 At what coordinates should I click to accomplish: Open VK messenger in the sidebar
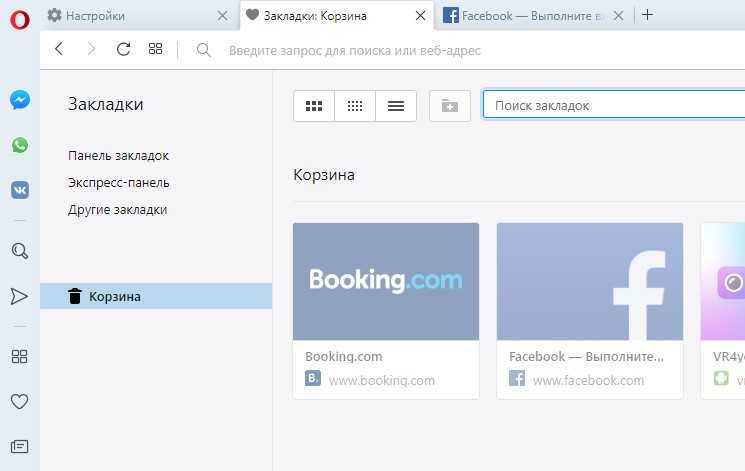click(20, 190)
